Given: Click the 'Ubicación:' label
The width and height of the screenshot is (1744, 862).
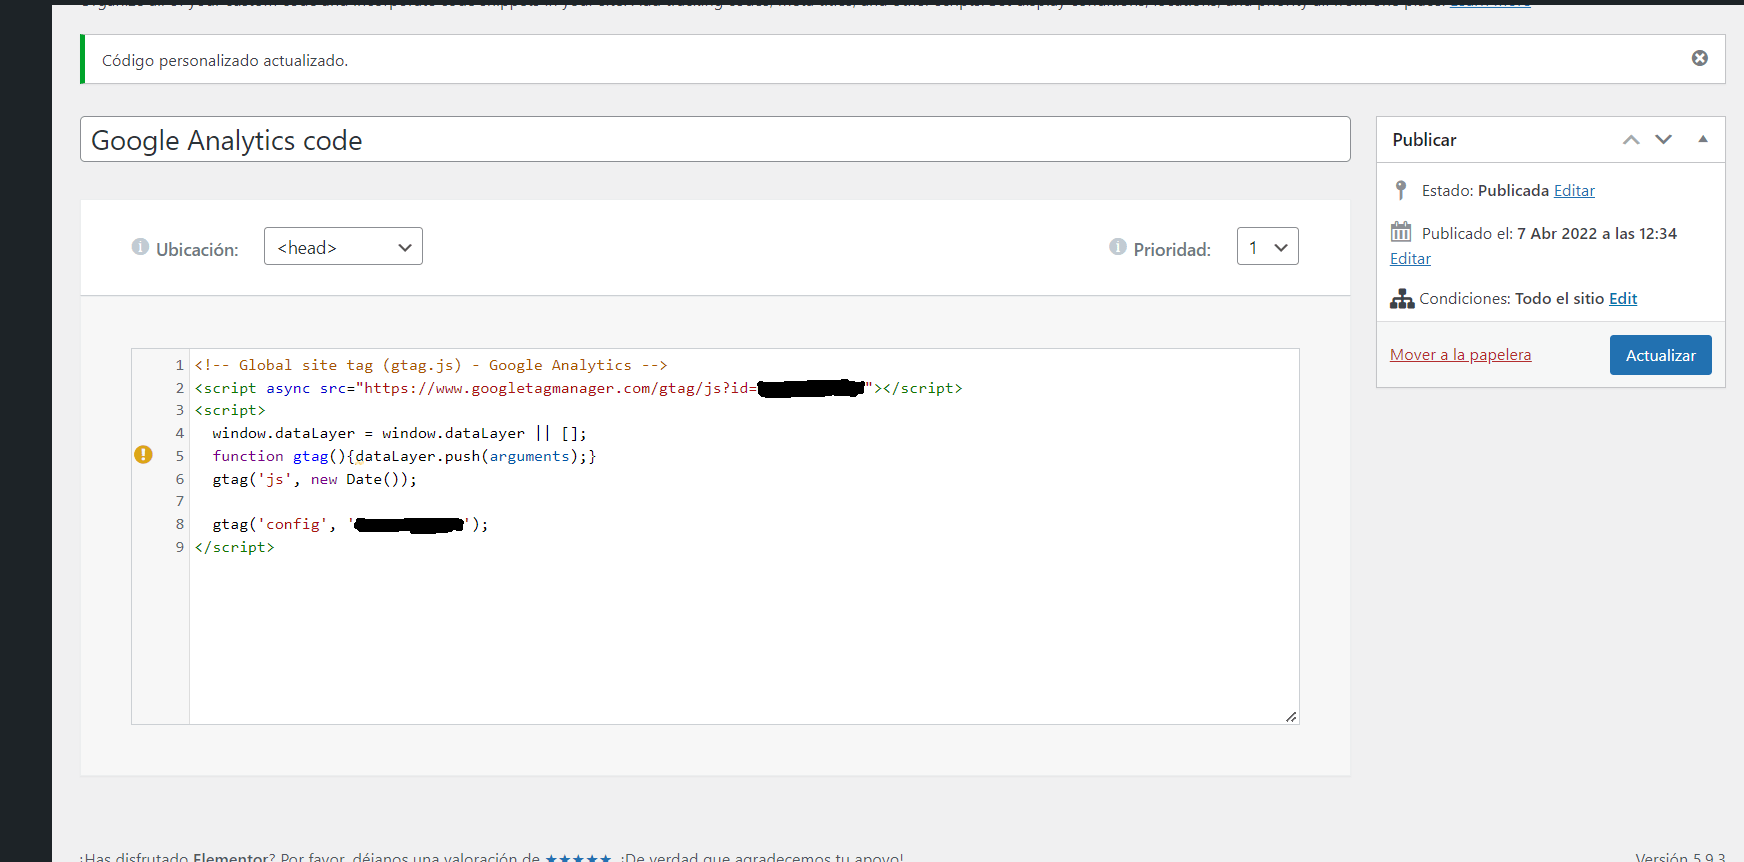Looking at the screenshot, I should pos(197,249).
